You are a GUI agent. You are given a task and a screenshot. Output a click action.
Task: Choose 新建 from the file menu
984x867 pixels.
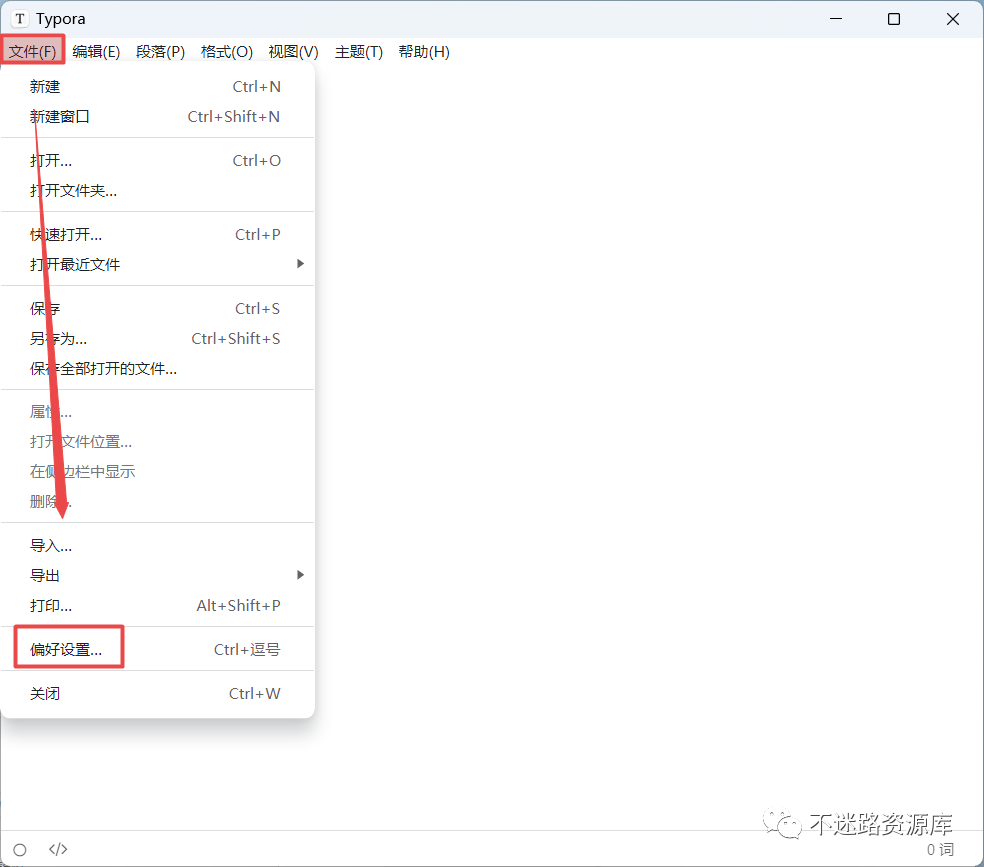[157, 87]
